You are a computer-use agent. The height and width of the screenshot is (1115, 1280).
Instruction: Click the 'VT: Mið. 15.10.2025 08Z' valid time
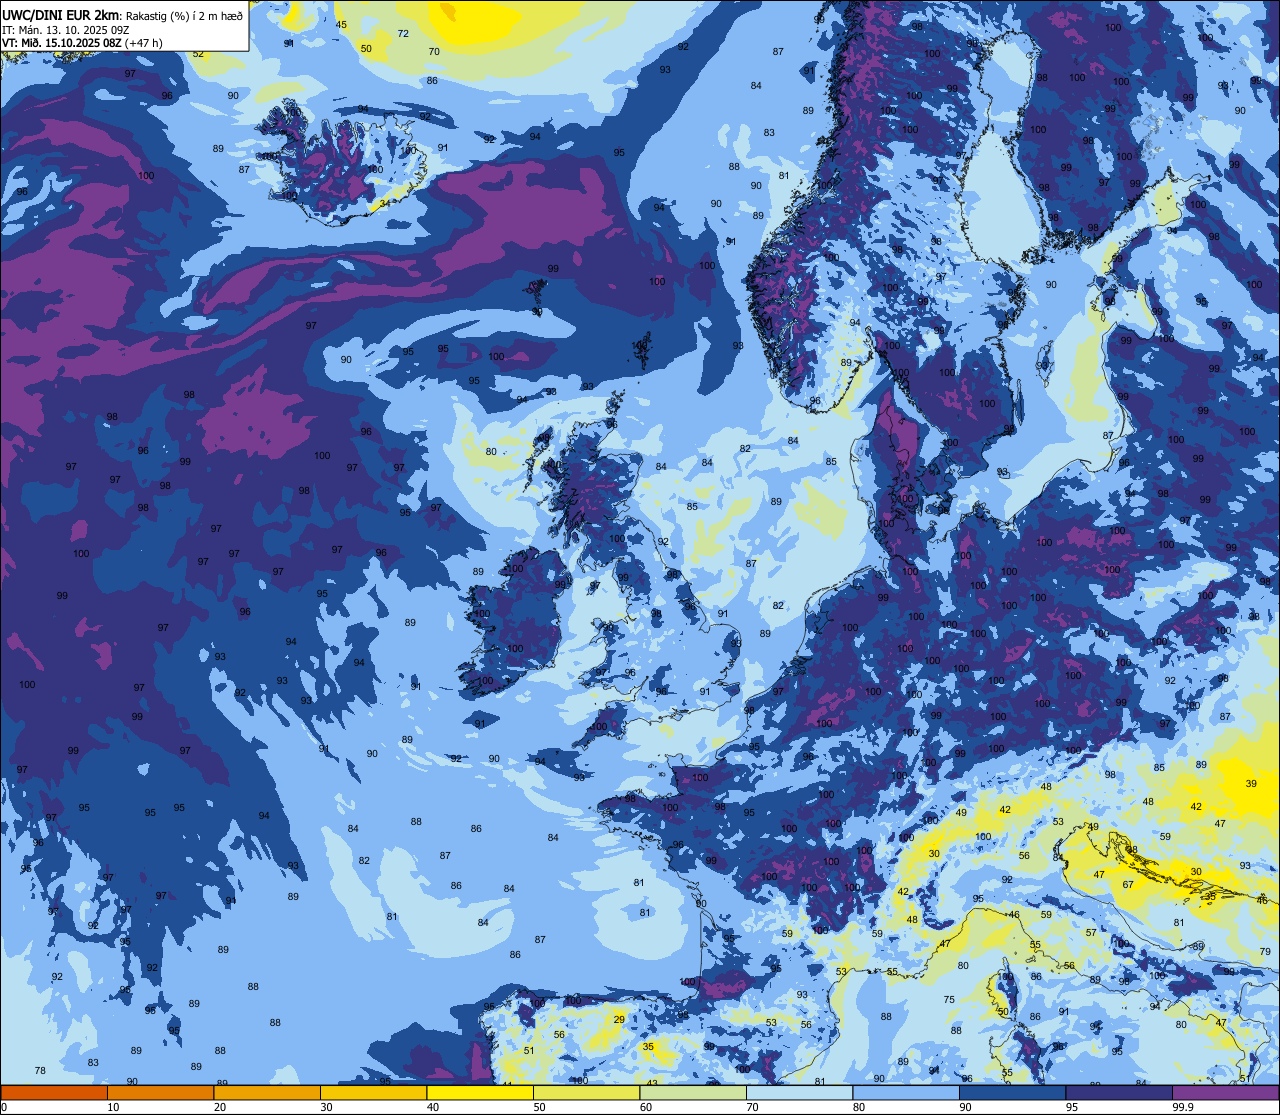tap(61, 43)
